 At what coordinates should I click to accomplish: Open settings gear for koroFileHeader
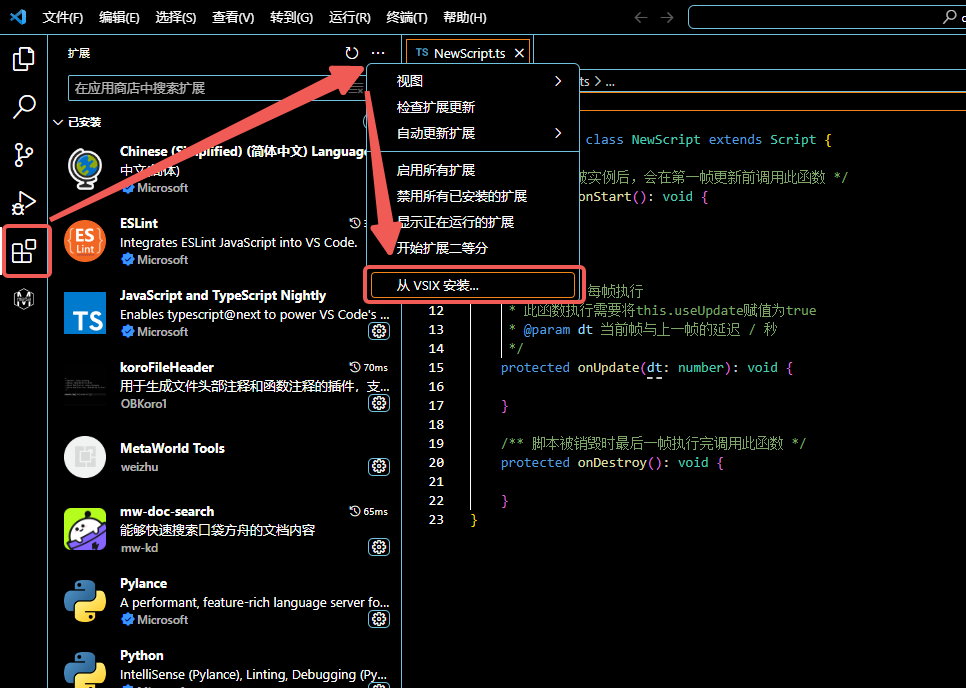(379, 403)
